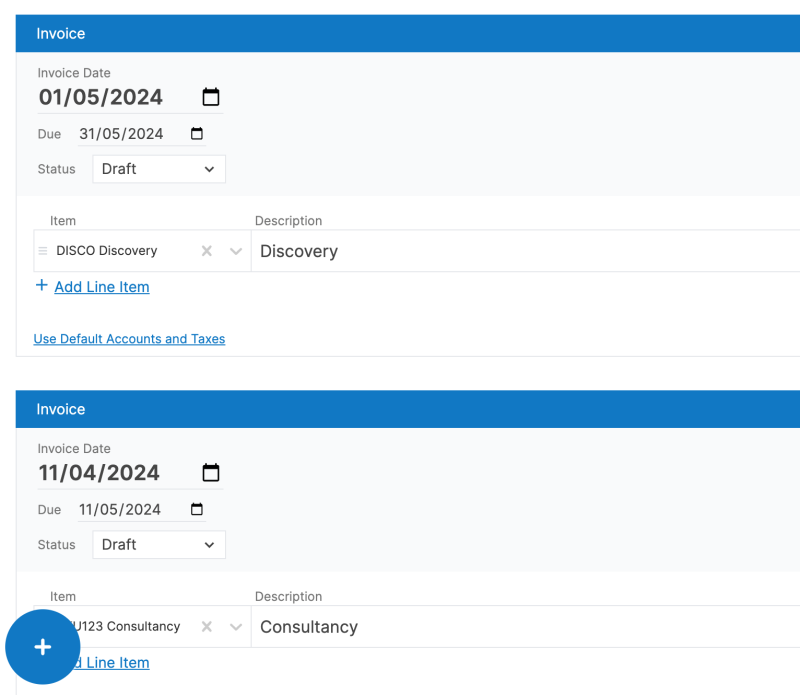Viewport: 800px width, 696px height.
Task: Open the calendar icon beside Invoice Date 01/05/2024
Action: coord(210,97)
